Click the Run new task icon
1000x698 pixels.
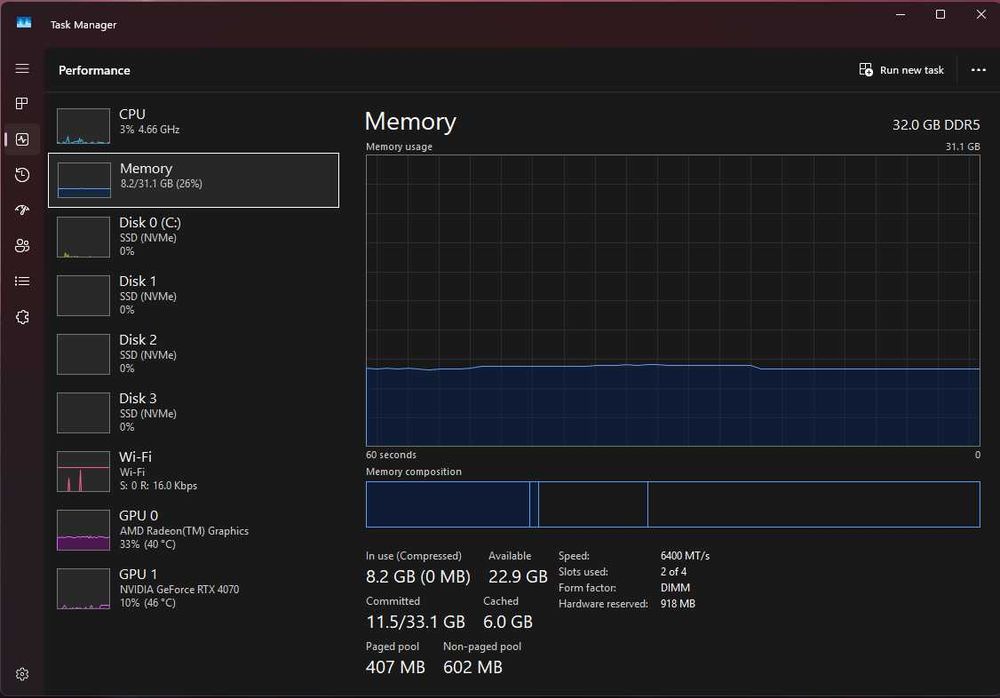865,70
